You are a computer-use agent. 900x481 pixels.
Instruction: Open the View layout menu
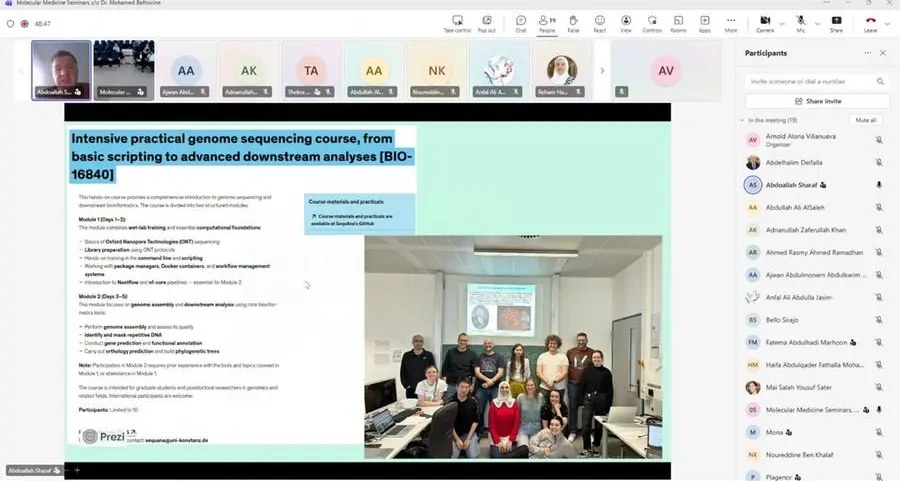(626, 22)
